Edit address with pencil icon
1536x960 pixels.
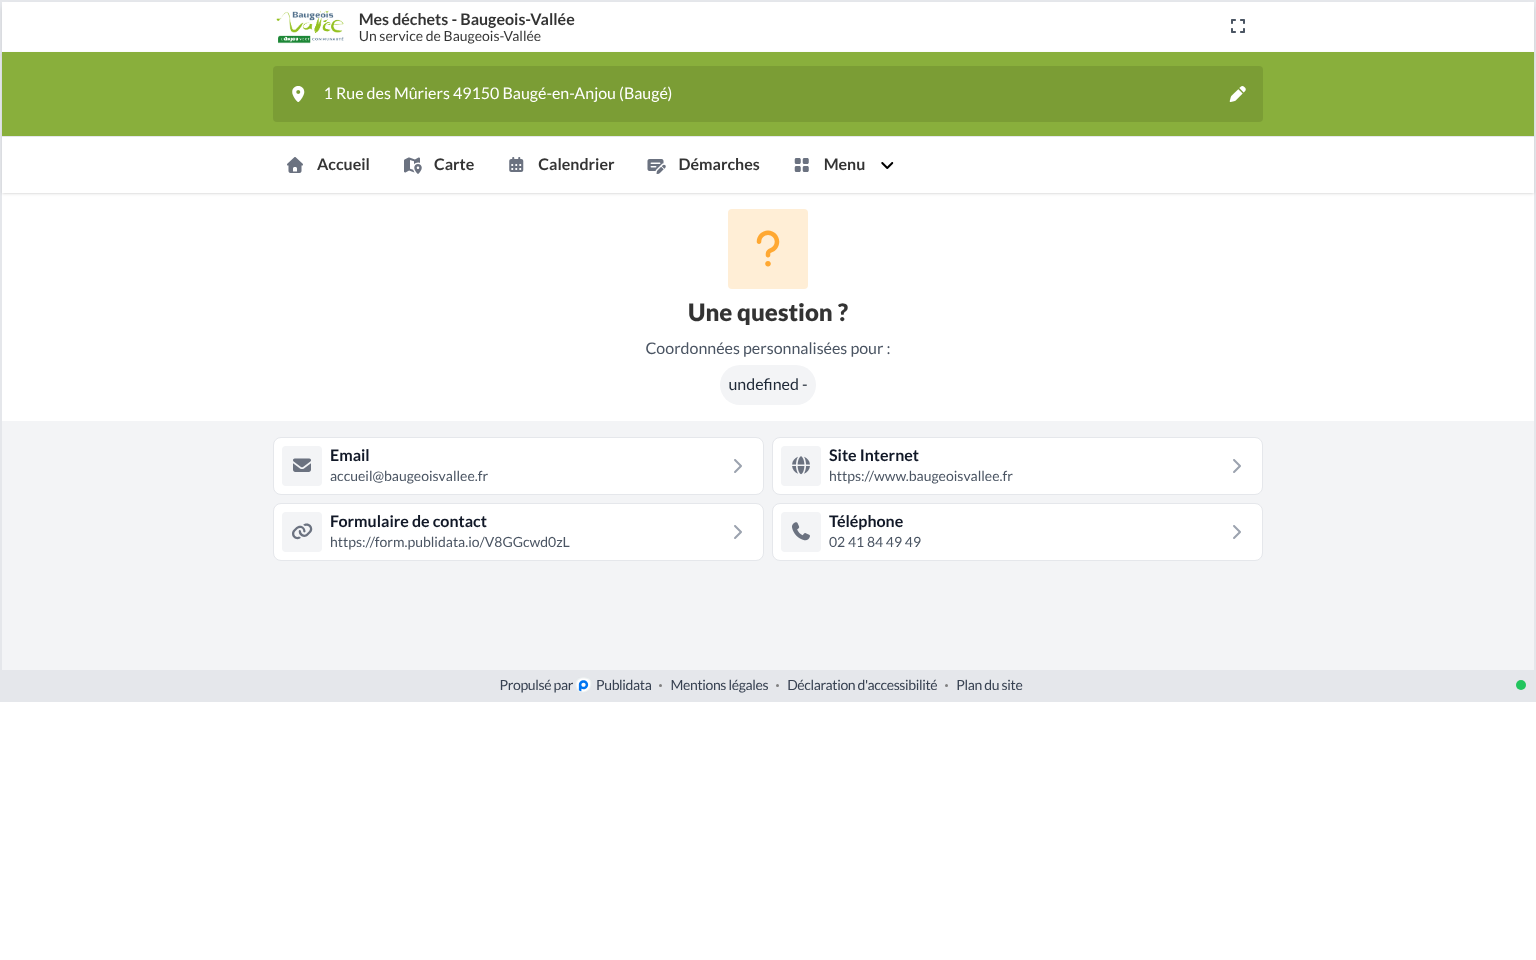(x=1238, y=94)
